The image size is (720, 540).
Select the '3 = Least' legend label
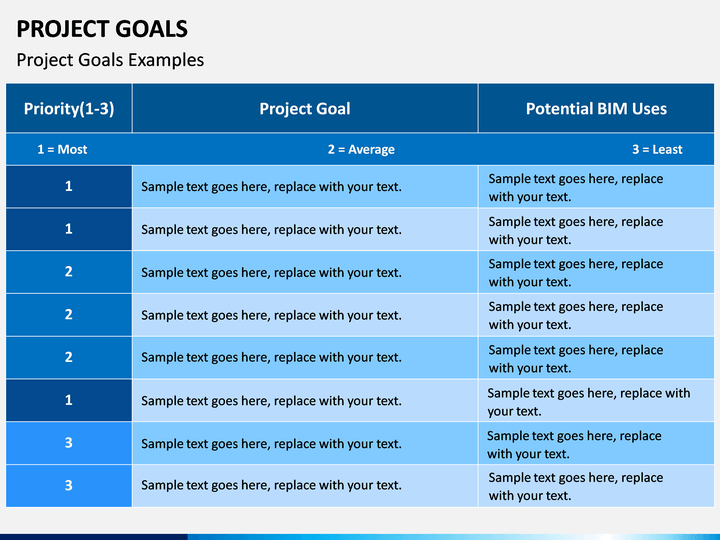657,149
